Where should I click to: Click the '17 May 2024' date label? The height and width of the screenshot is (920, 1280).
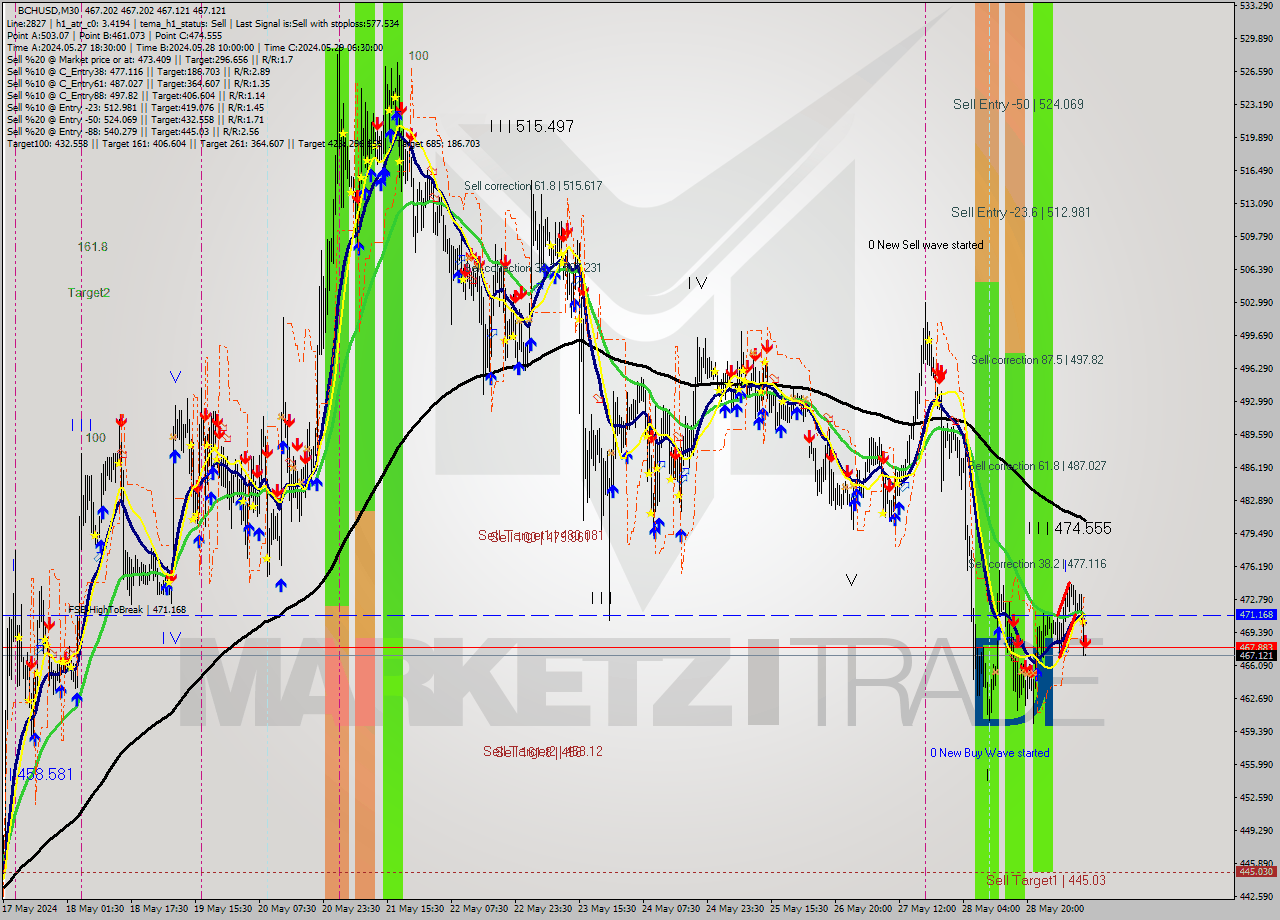[30, 909]
